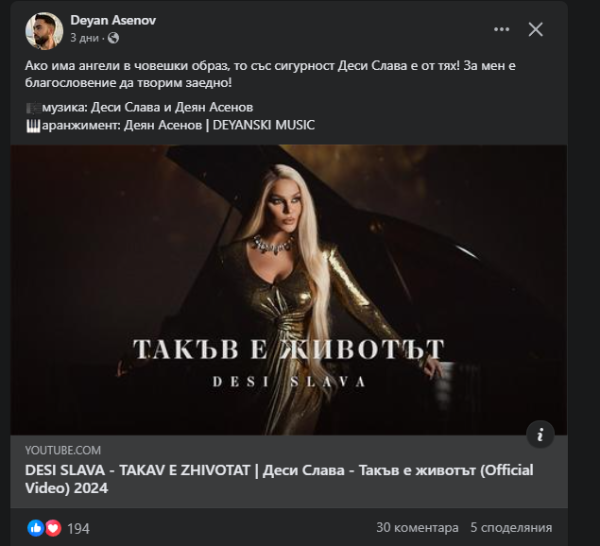Image resolution: width=600 pixels, height=546 pixels.
Task: View the "5 споделяния" shares list
Action: pyautogui.click(x=510, y=527)
